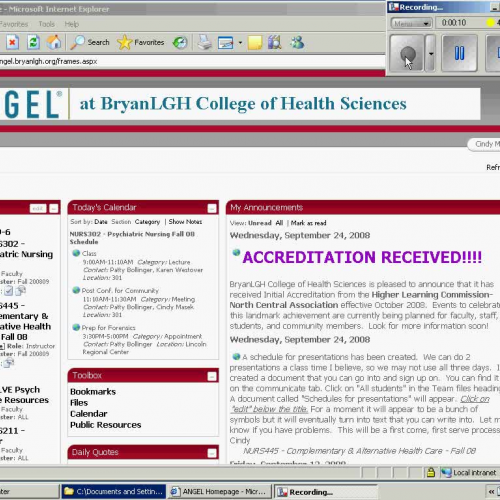The height and width of the screenshot is (500, 500).
Task: View Unread announcements
Action: (260, 223)
